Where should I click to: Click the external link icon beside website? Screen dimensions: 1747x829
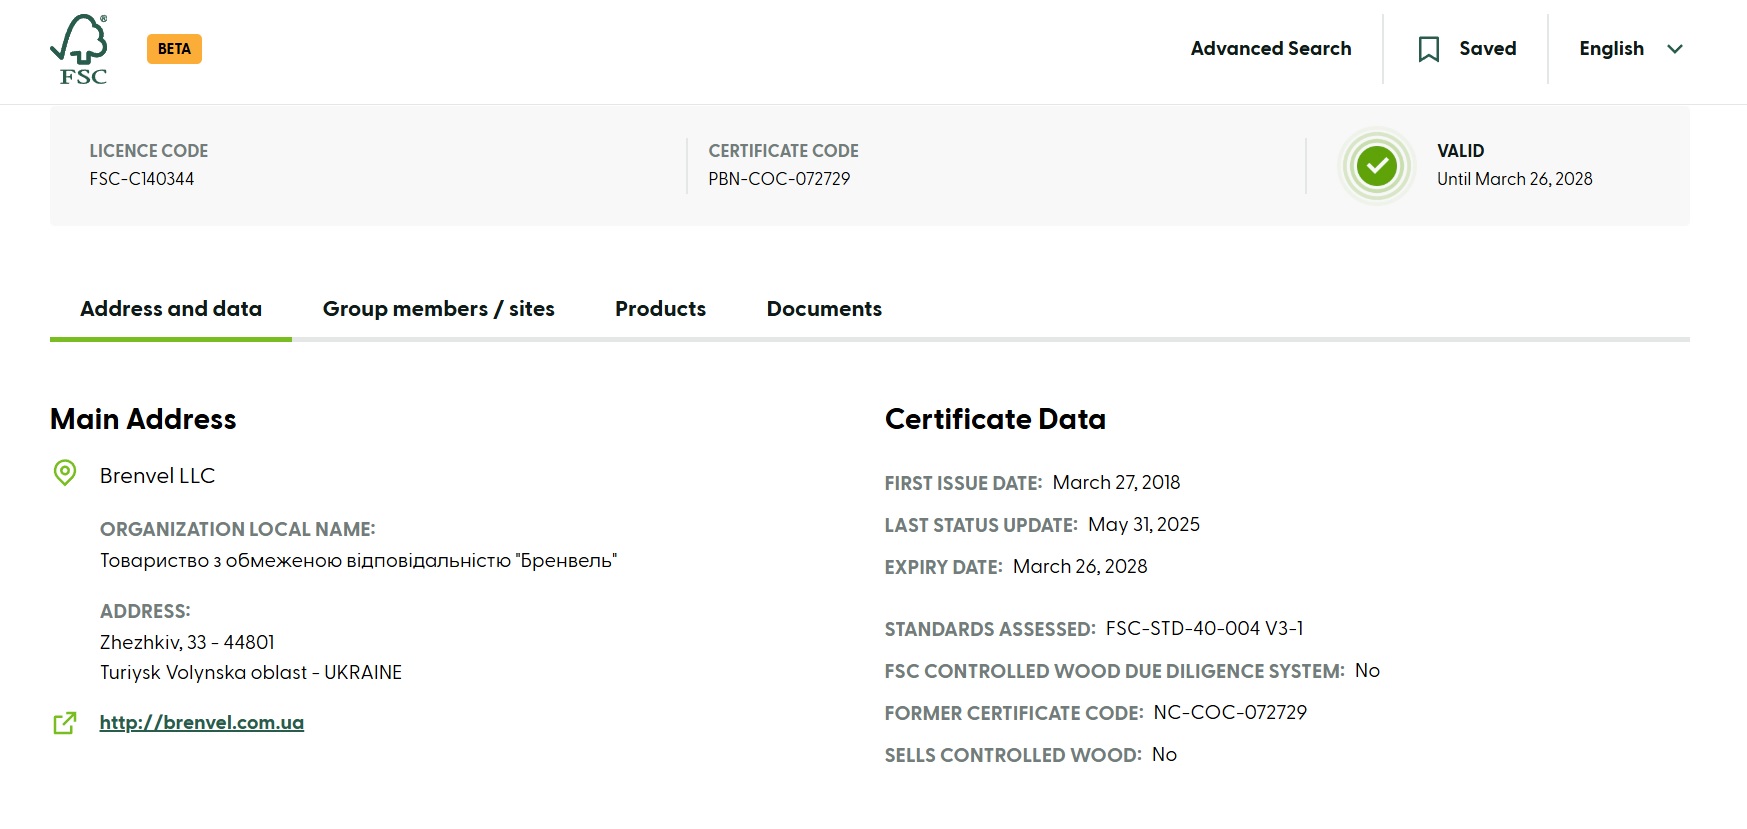tap(65, 723)
